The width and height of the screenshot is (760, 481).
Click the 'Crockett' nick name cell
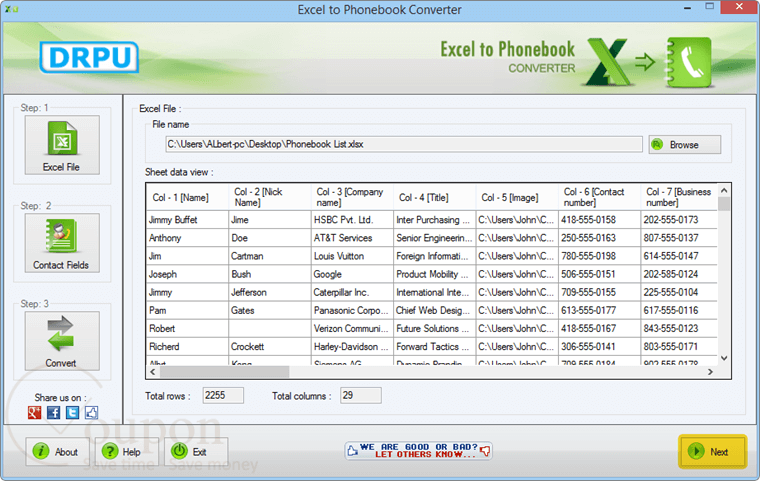(x=269, y=347)
